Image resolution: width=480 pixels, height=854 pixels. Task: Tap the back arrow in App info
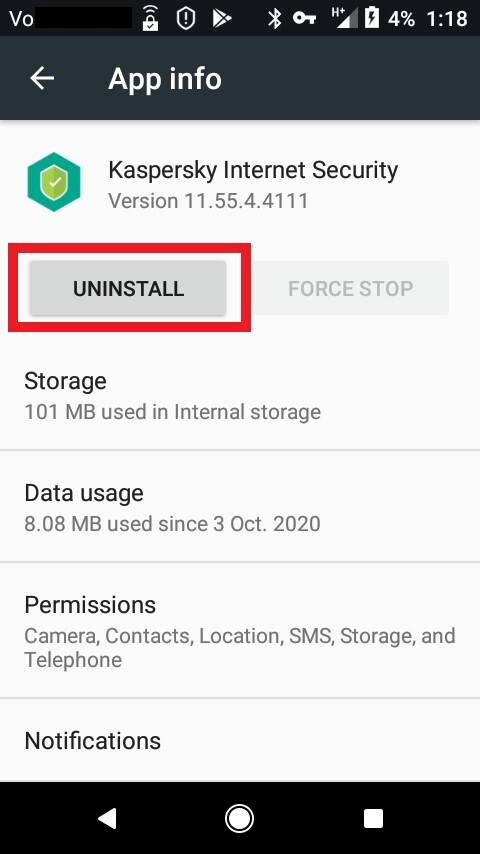42,78
